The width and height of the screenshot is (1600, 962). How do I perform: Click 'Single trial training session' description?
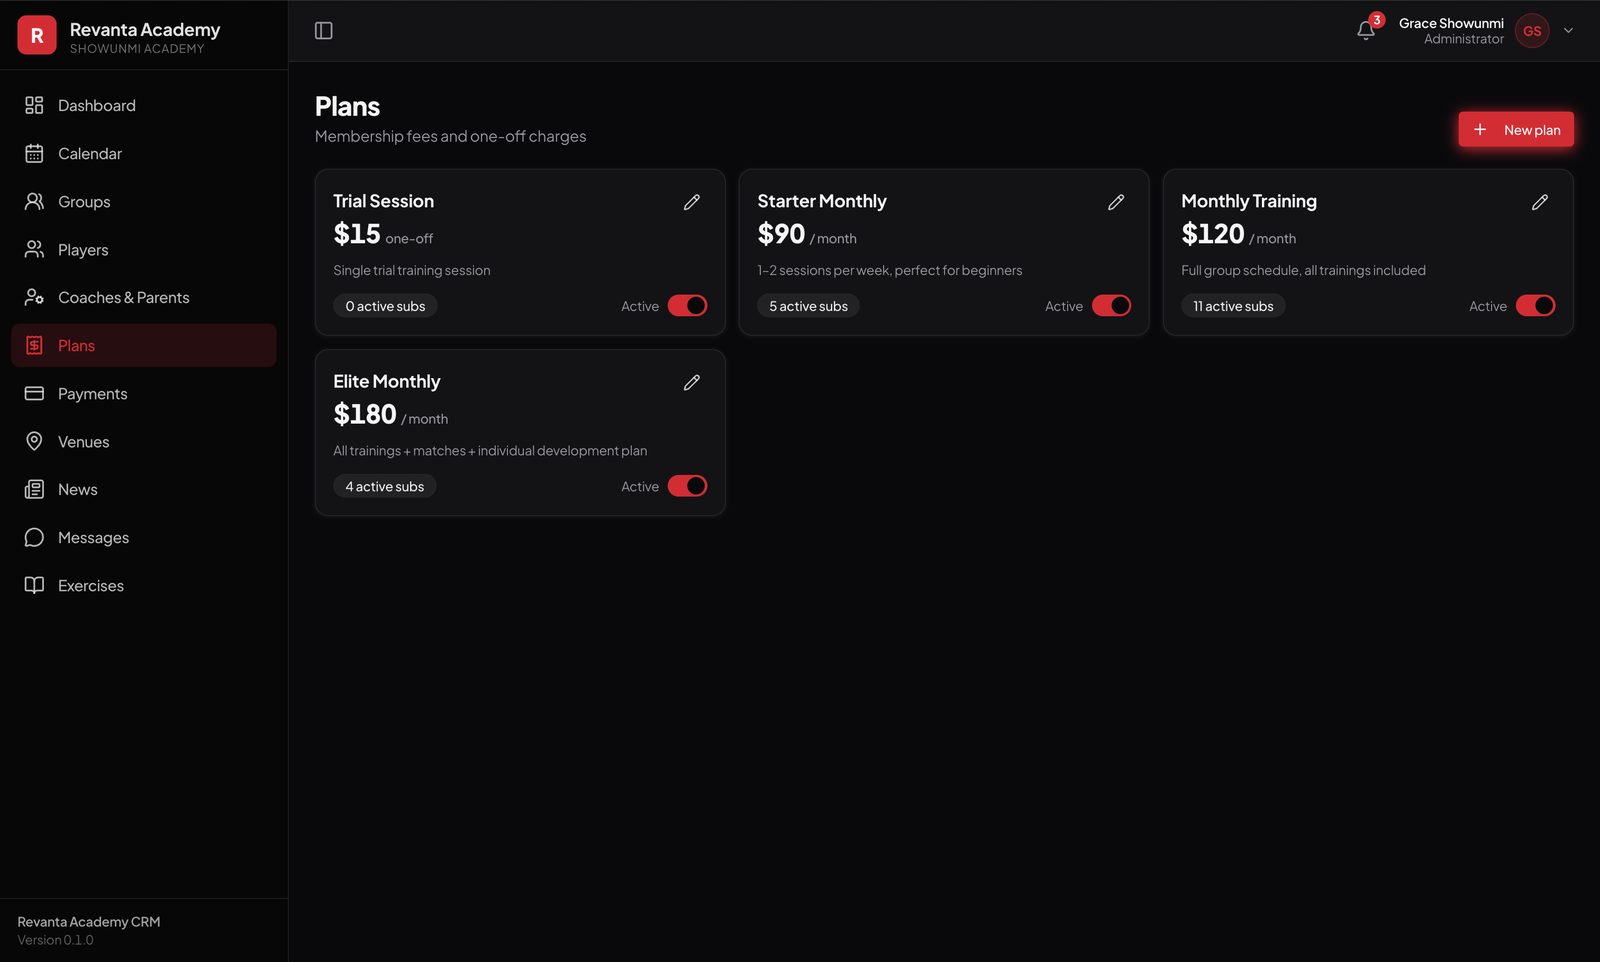click(412, 270)
